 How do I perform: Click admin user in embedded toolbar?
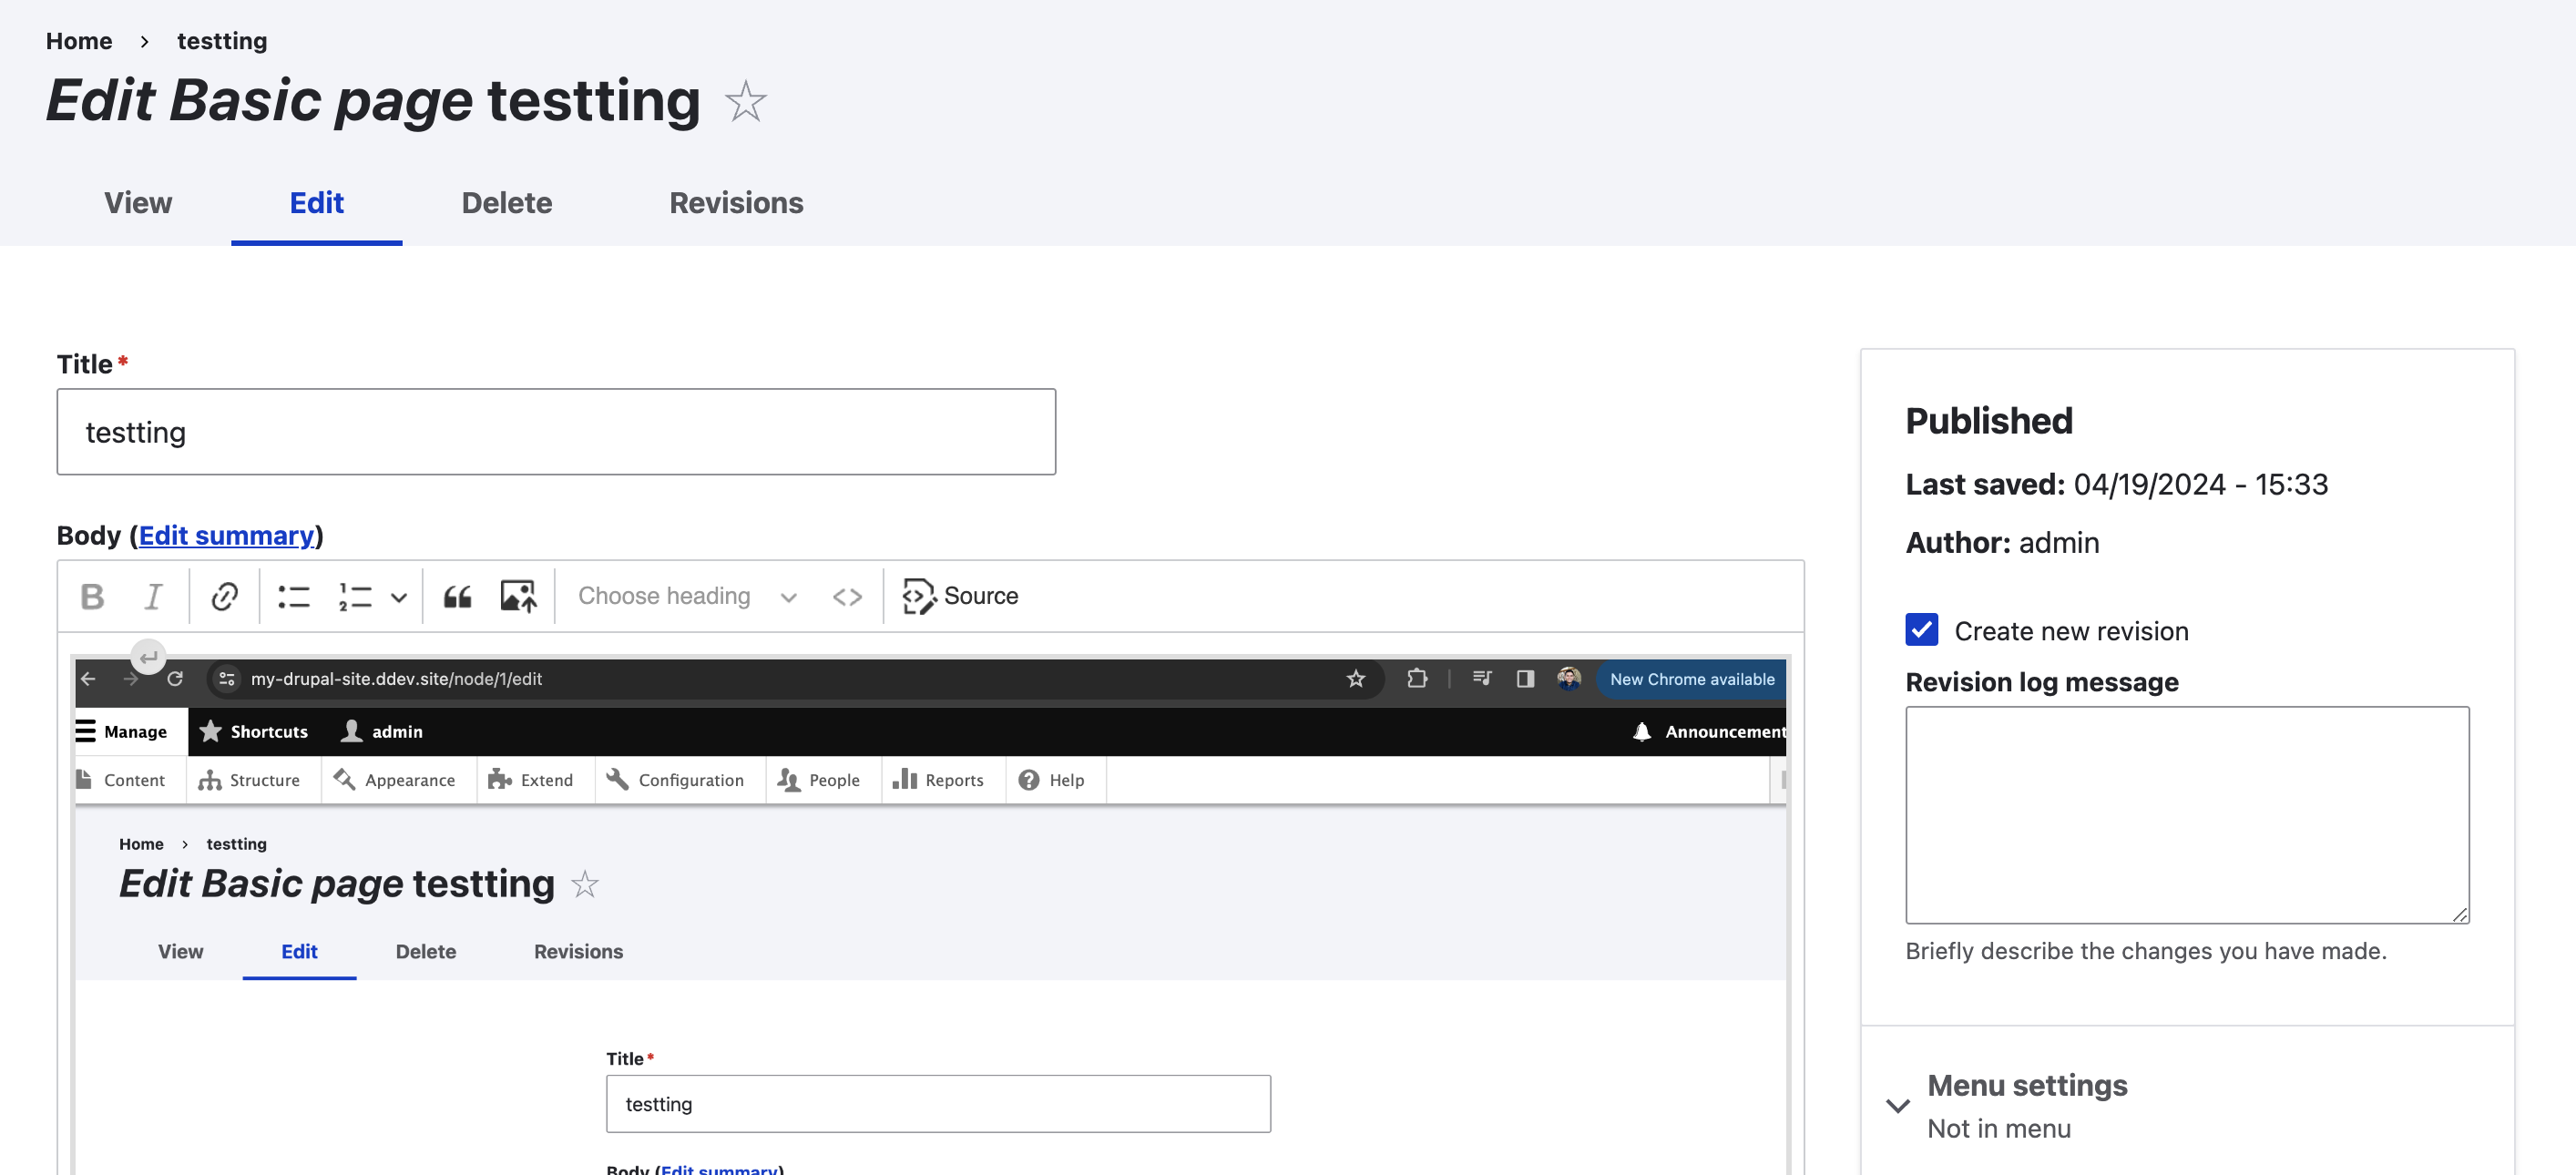[382, 732]
